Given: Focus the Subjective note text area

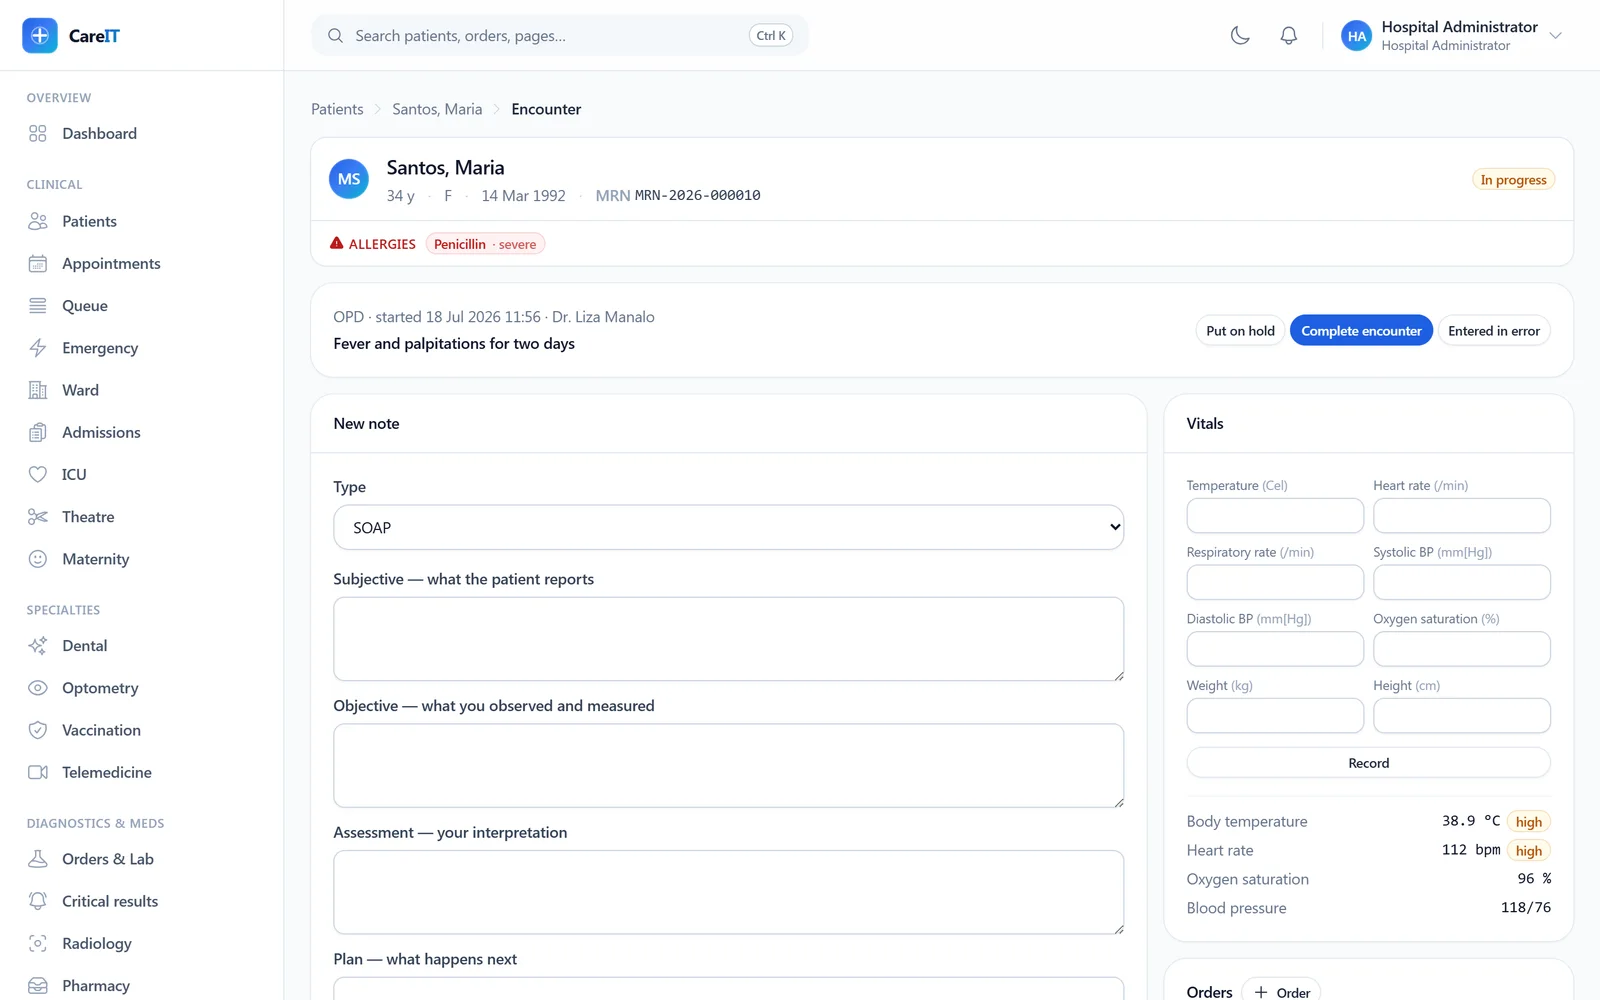Looking at the screenshot, I should (x=728, y=639).
